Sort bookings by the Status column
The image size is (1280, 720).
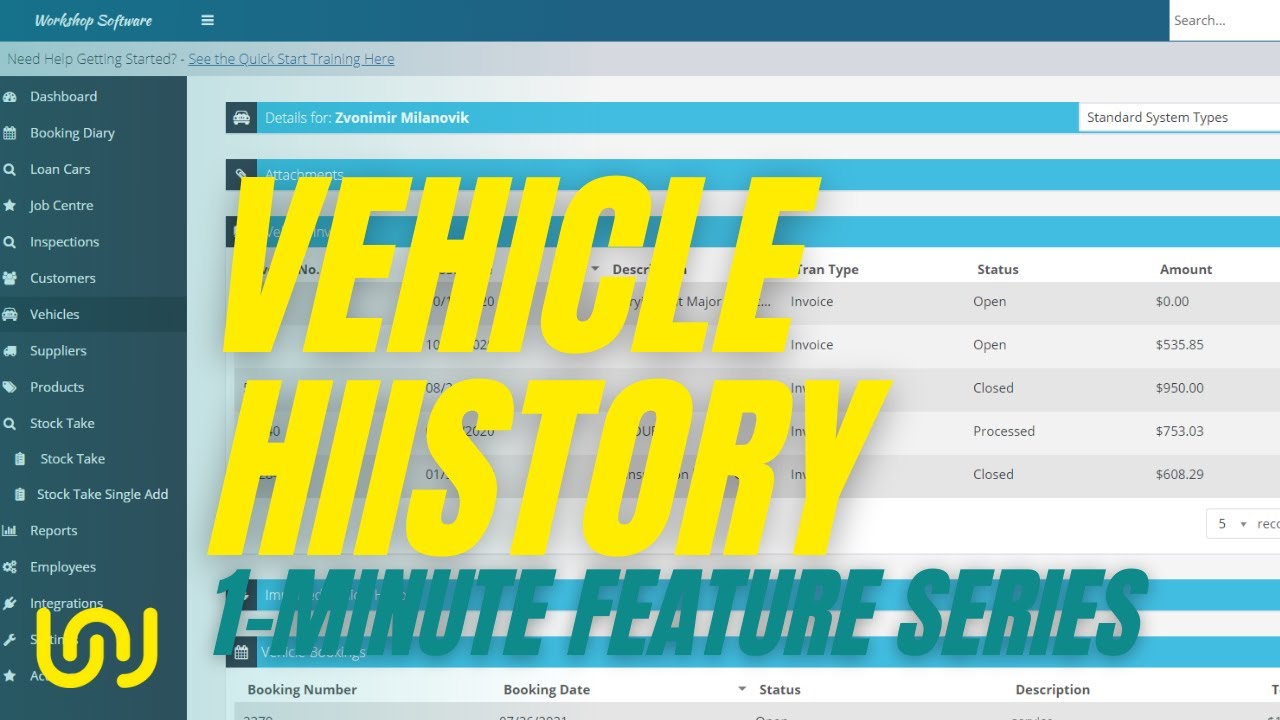[780, 690]
